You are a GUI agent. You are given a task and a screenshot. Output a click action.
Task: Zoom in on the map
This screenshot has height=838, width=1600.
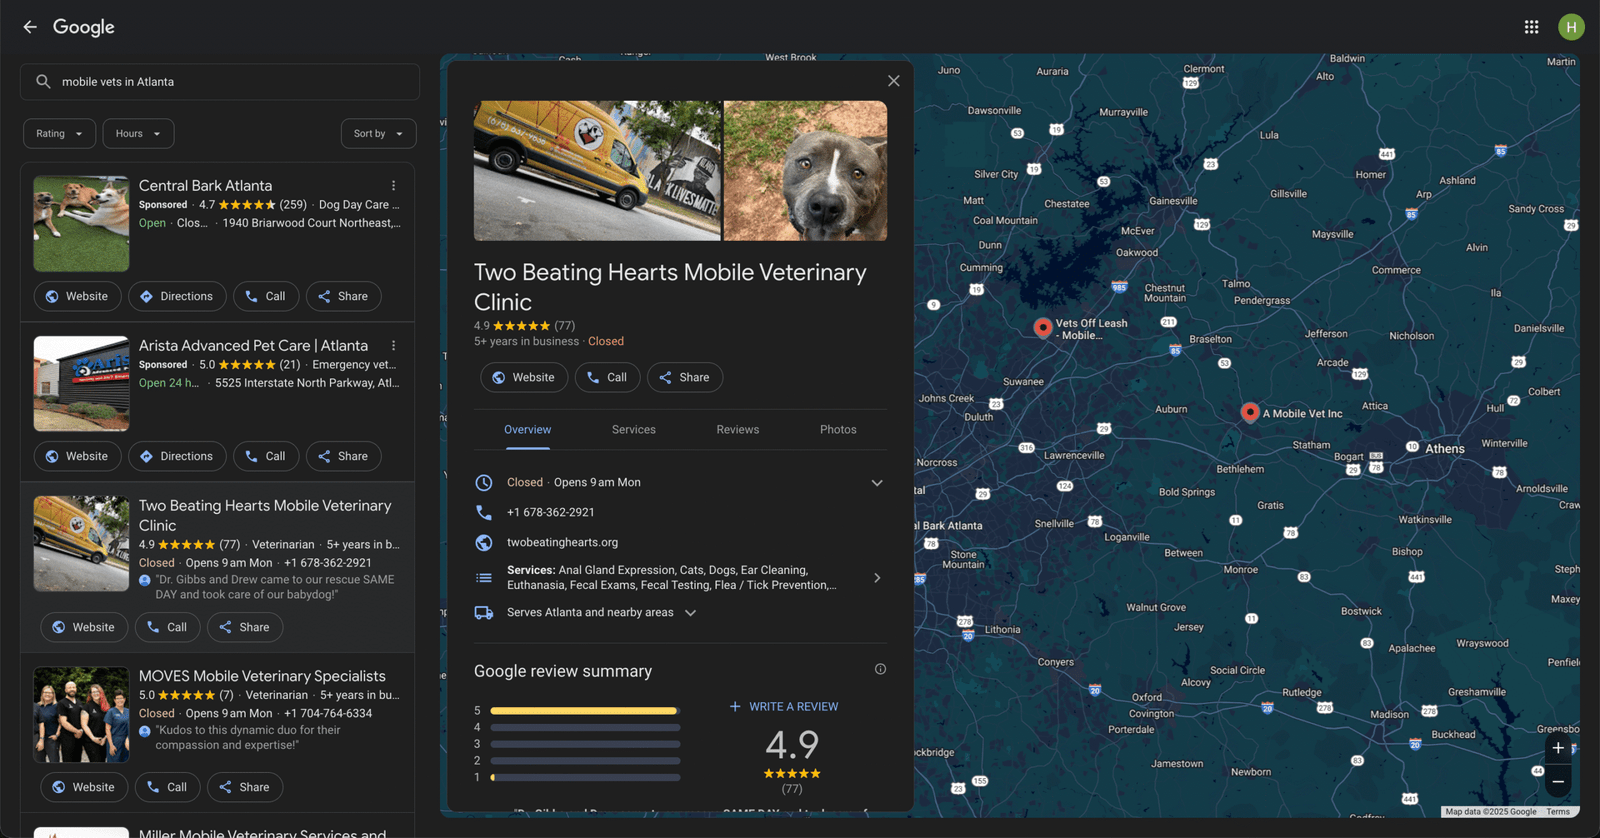coord(1558,748)
